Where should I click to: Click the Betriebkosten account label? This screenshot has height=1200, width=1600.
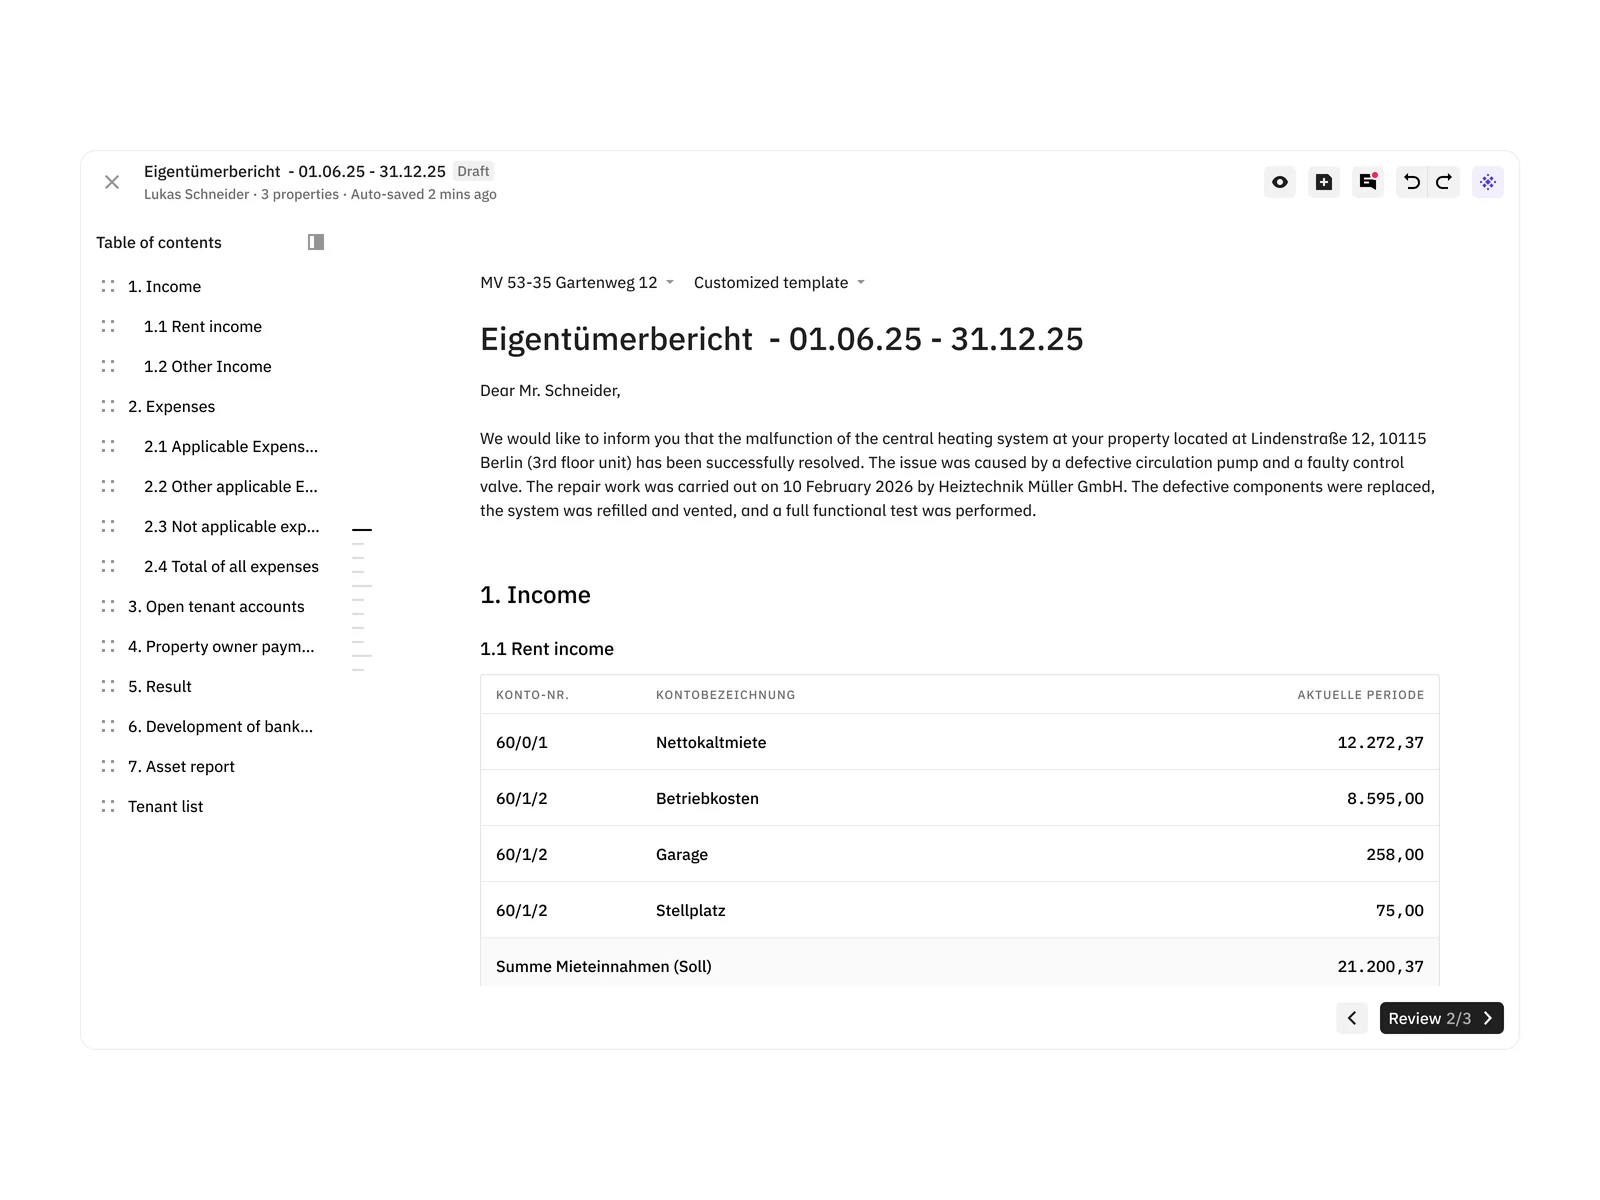tap(707, 799)
